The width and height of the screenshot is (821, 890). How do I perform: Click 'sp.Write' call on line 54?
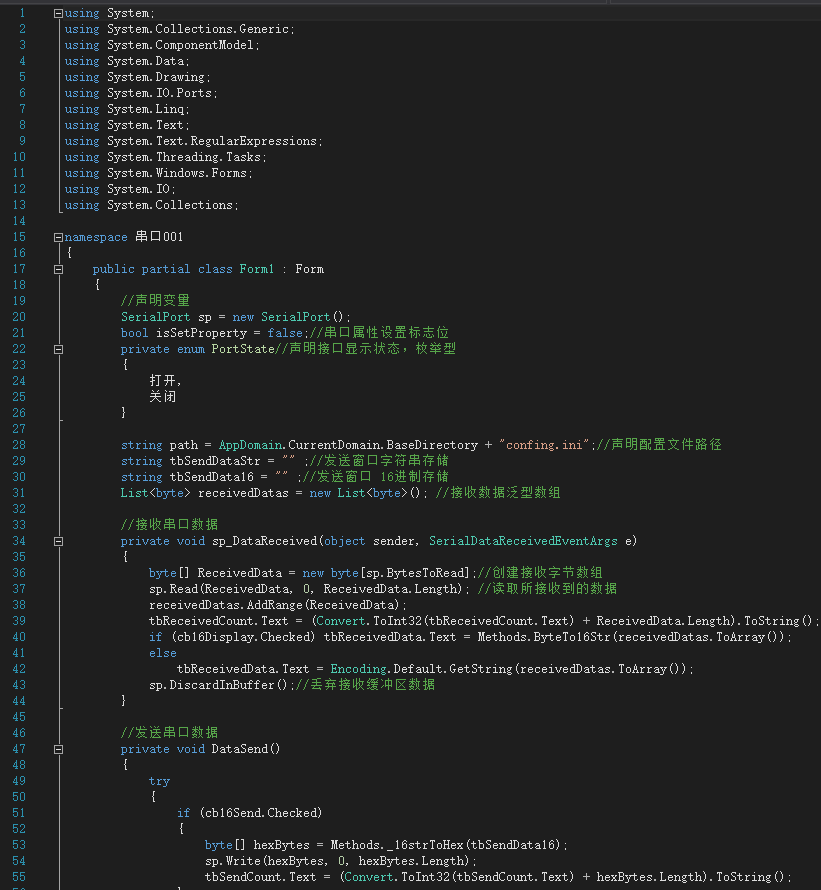click(x=233, y=861)
